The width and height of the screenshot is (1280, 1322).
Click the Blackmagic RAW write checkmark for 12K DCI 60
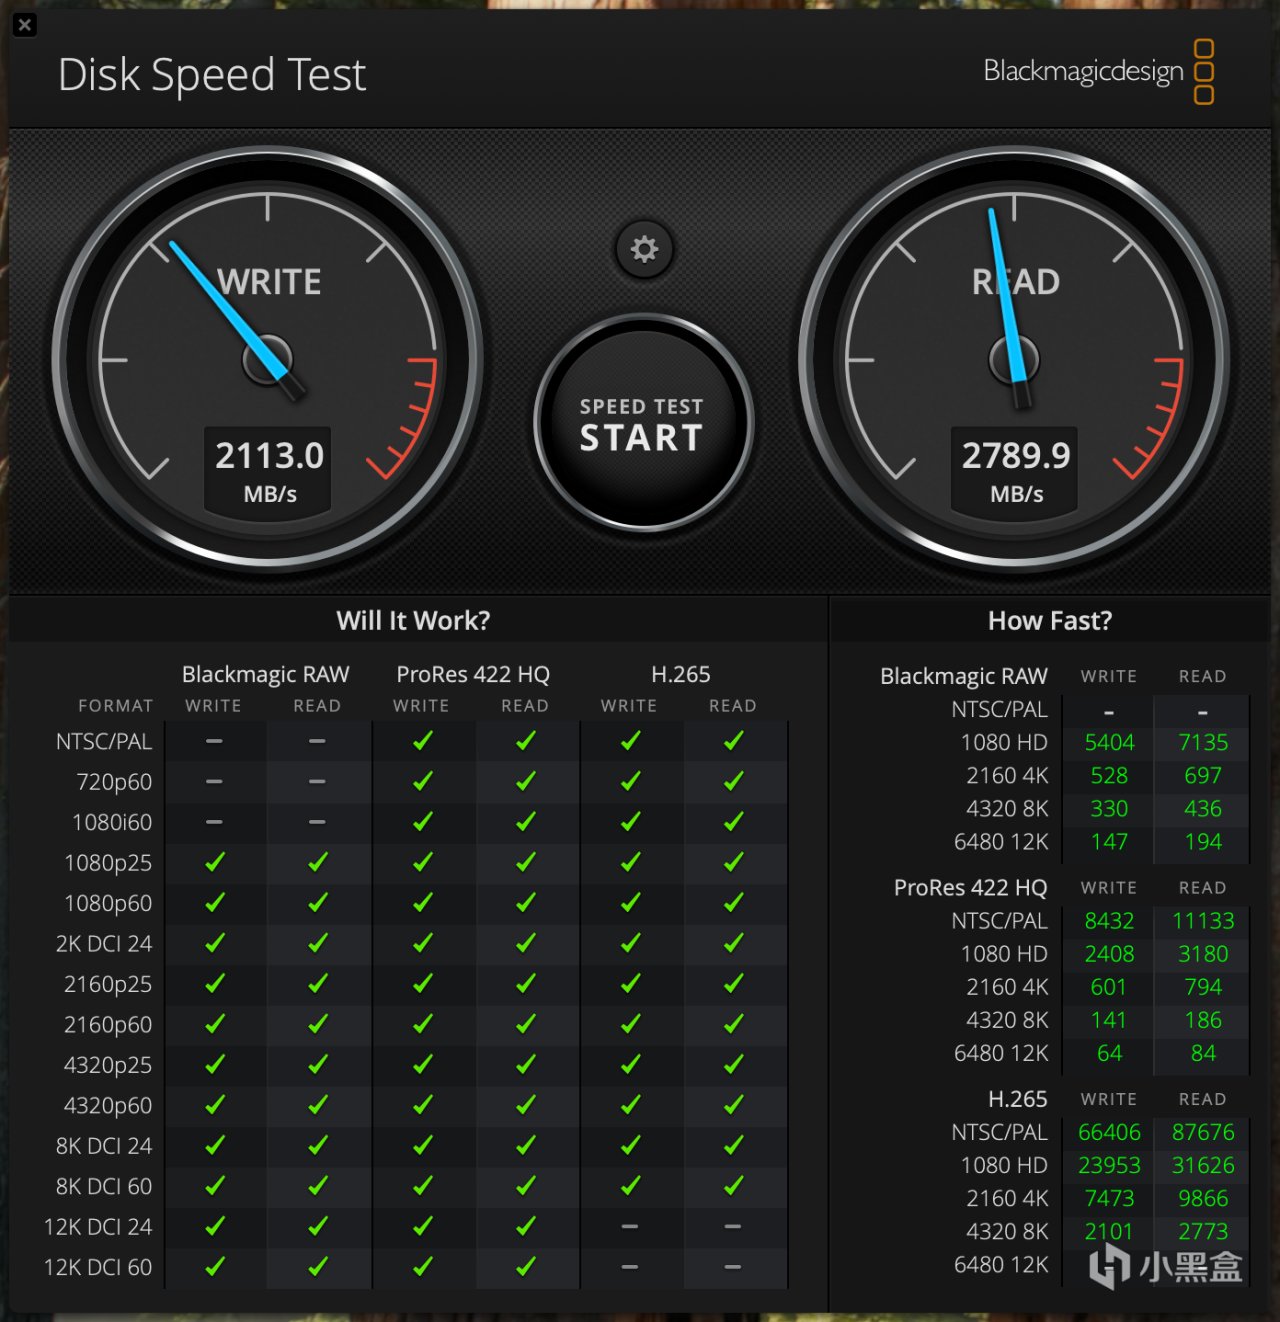pos(214,1267)
